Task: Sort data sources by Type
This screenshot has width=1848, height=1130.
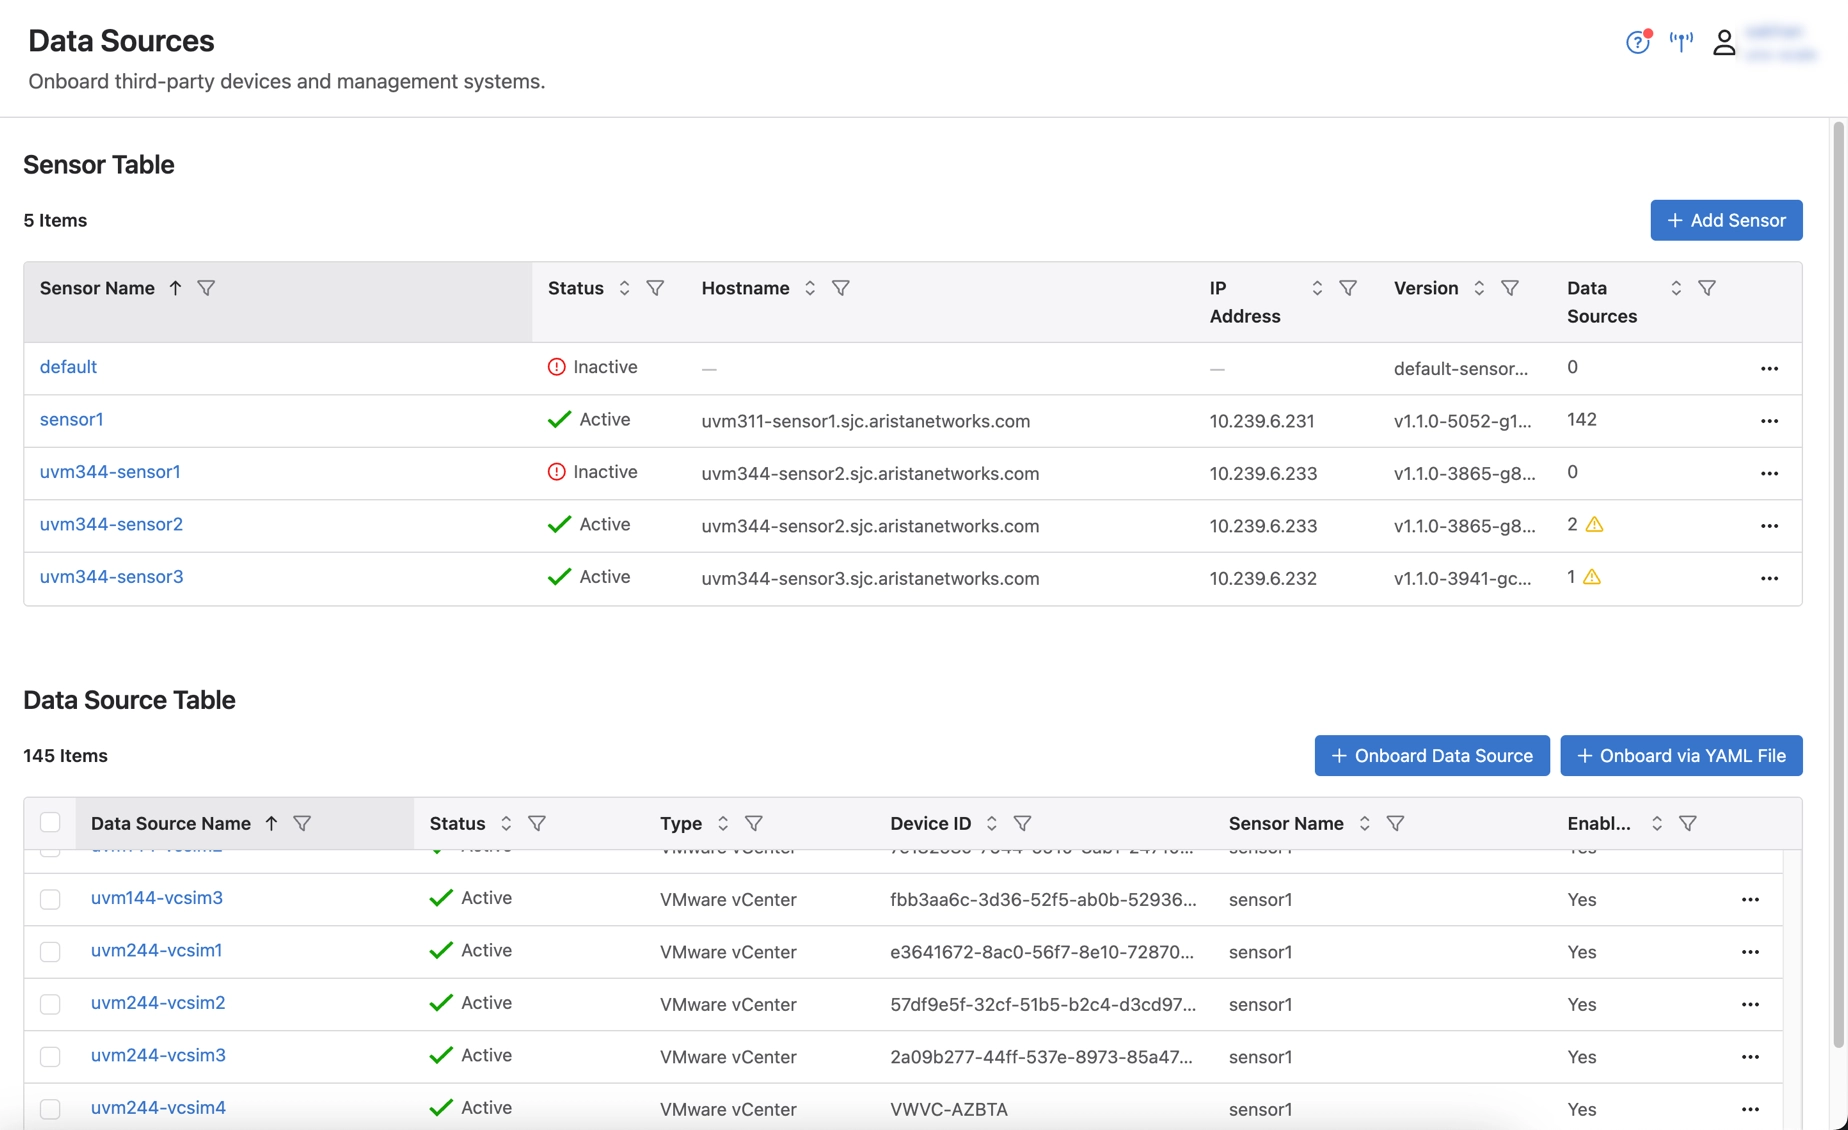Action: pos(723,823)
